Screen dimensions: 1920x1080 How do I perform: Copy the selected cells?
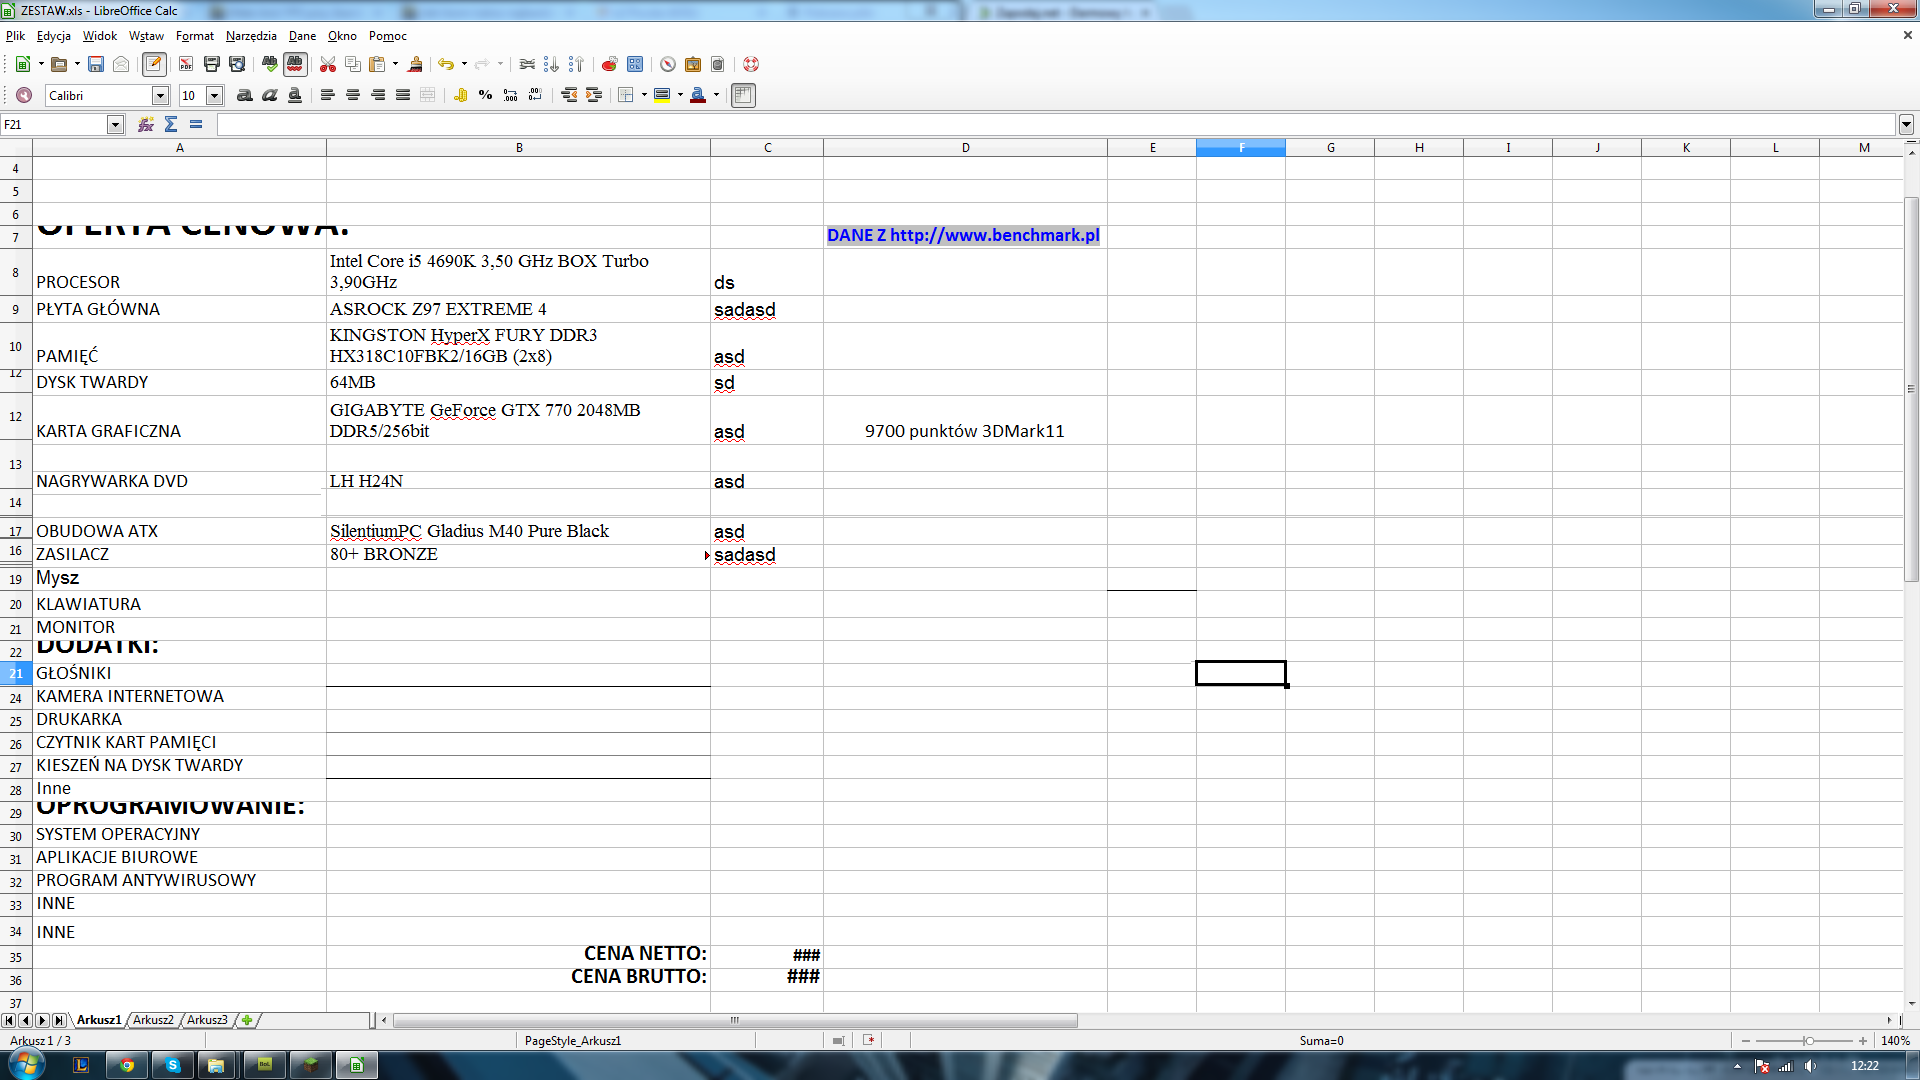click(x=353, y=64)
